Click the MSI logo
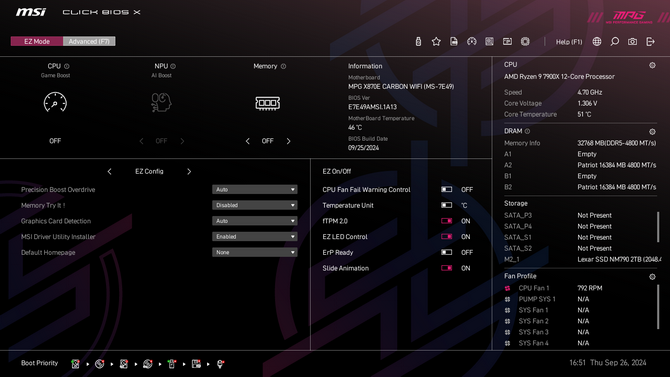670x377 pixels. tap(31, 12)
